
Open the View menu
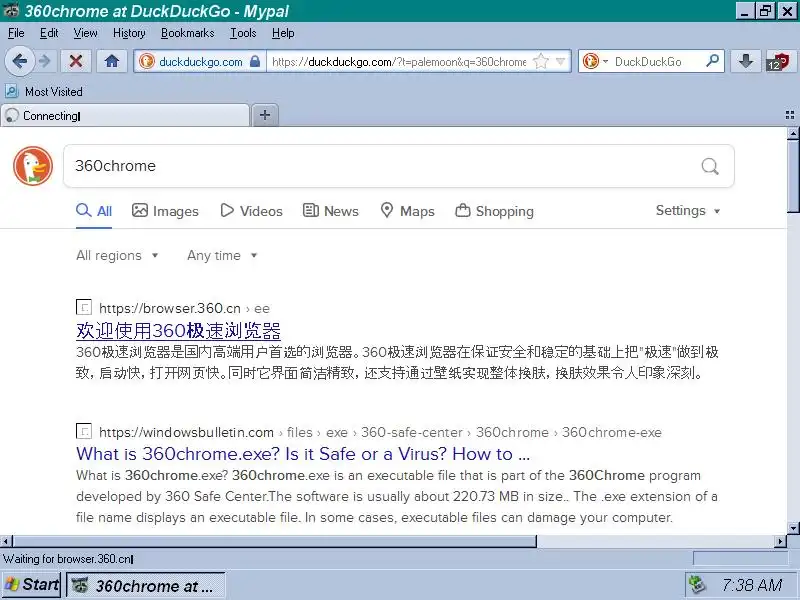(x=85, y=33)
